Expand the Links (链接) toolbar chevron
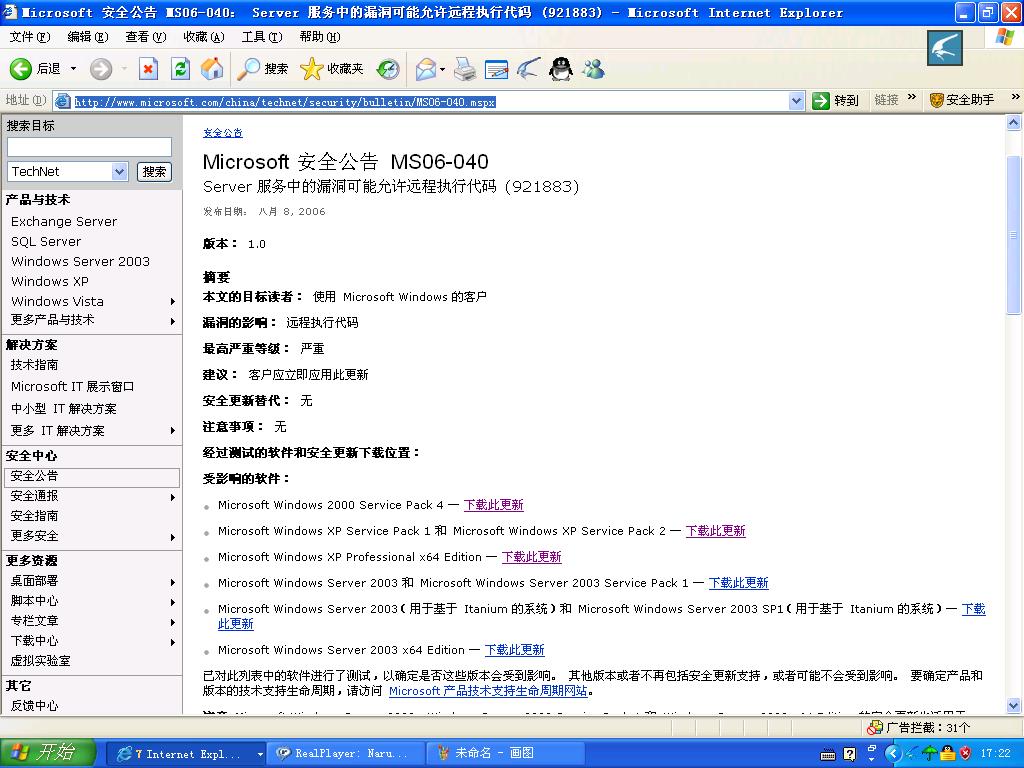 click(912, 98)
